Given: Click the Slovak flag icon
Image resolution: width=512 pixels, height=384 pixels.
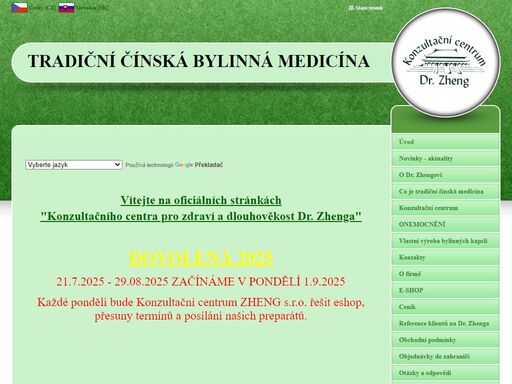Looking at the screenshot, I should (66, 8).
